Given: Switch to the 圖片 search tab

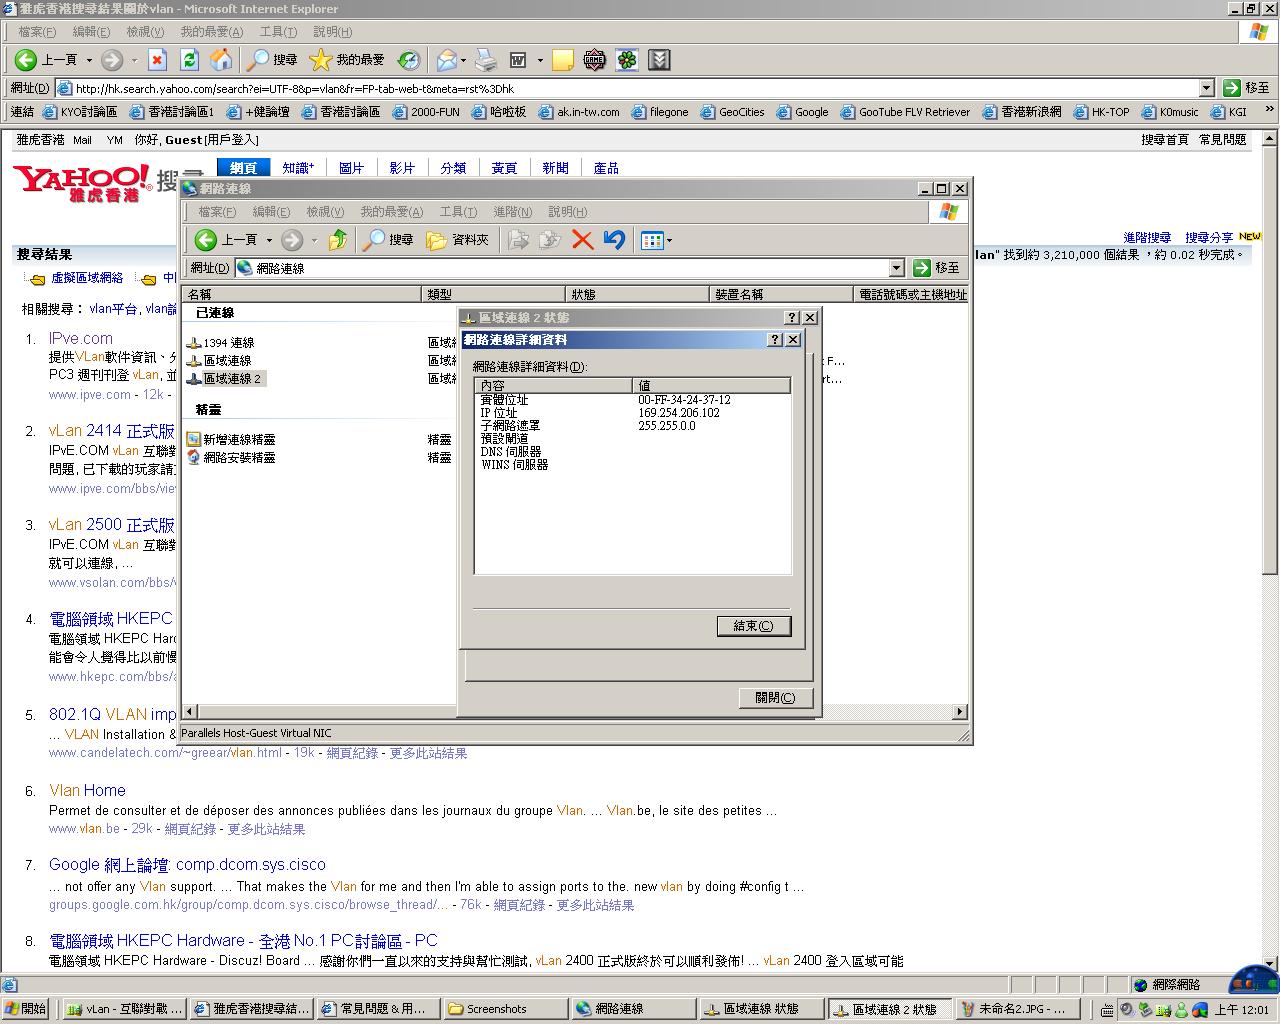Looking at the screenshot, I should (351, 168).
